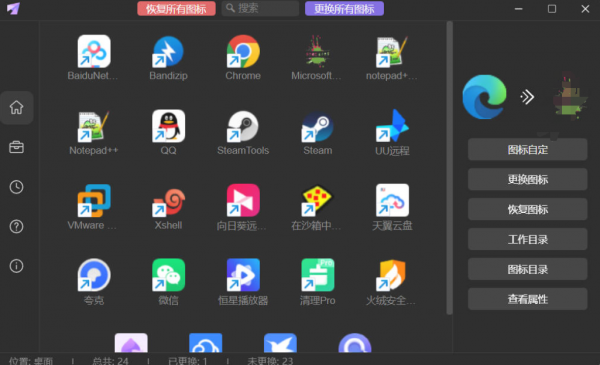Select the notepad+ shortcut in first row
Image resolution: width=600 pixels, height=365 pixels.
click(392, 51)
